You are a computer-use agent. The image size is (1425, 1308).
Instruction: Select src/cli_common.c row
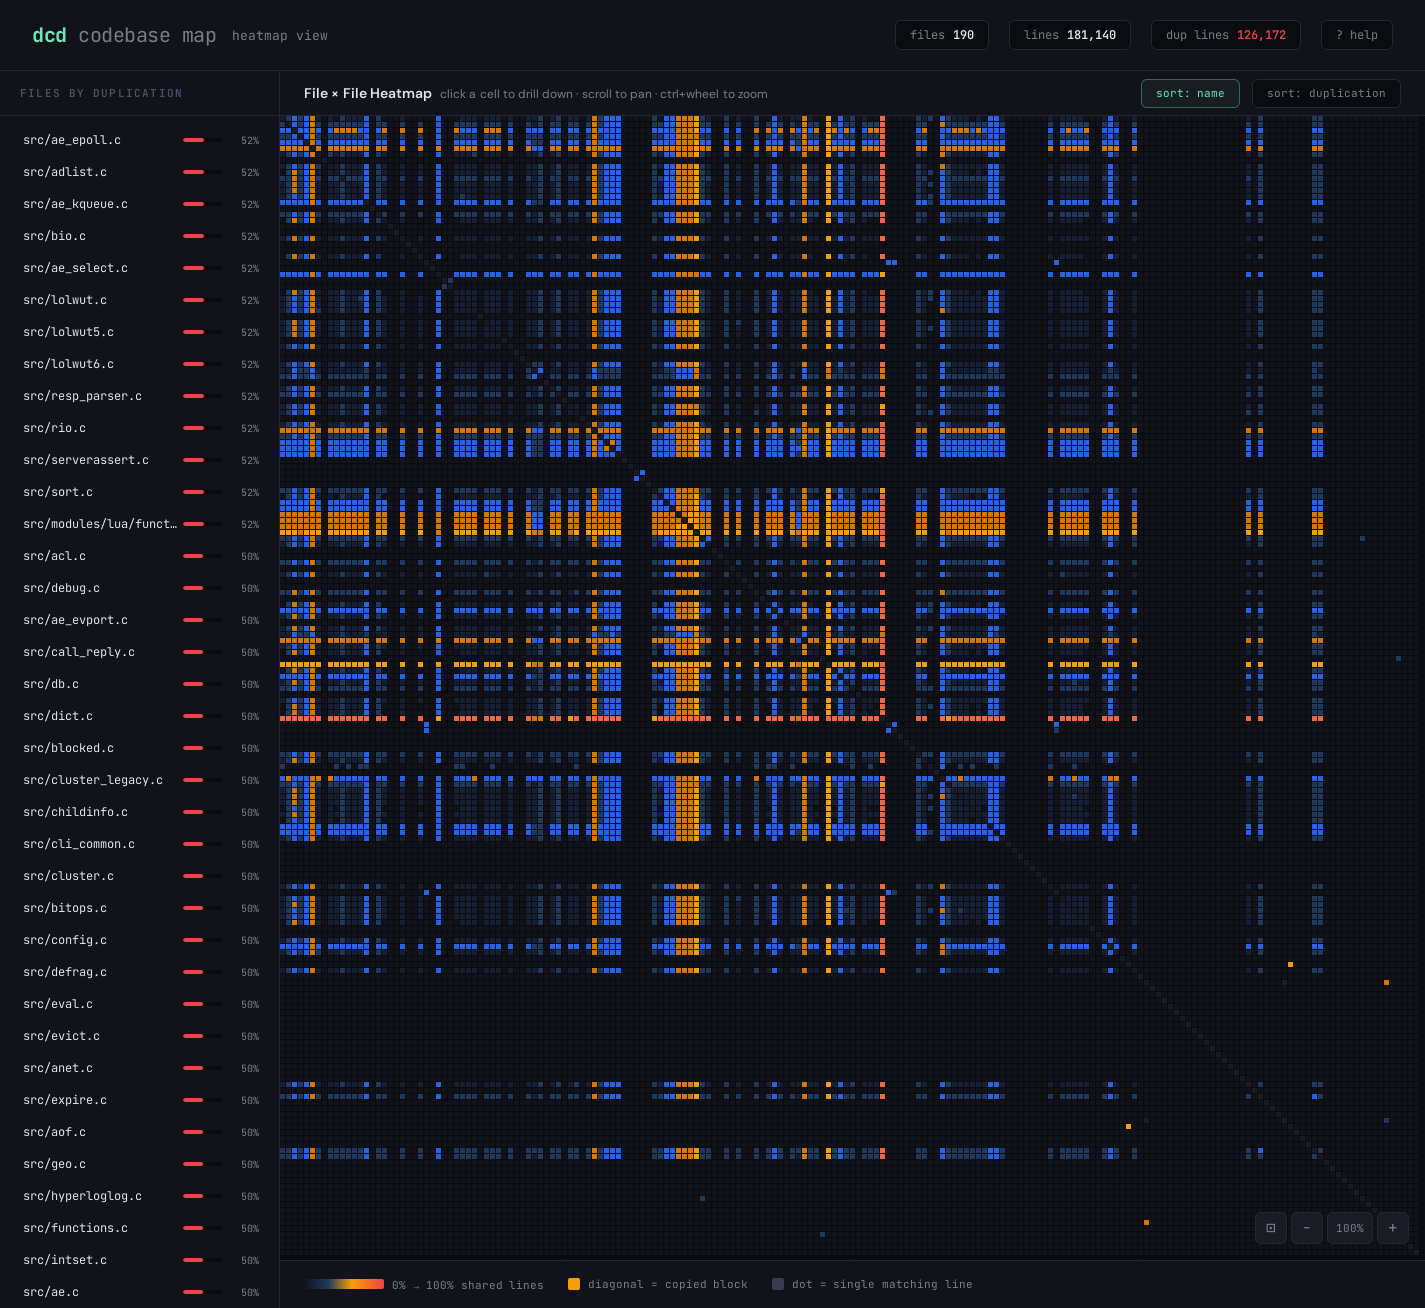[140, 844]
